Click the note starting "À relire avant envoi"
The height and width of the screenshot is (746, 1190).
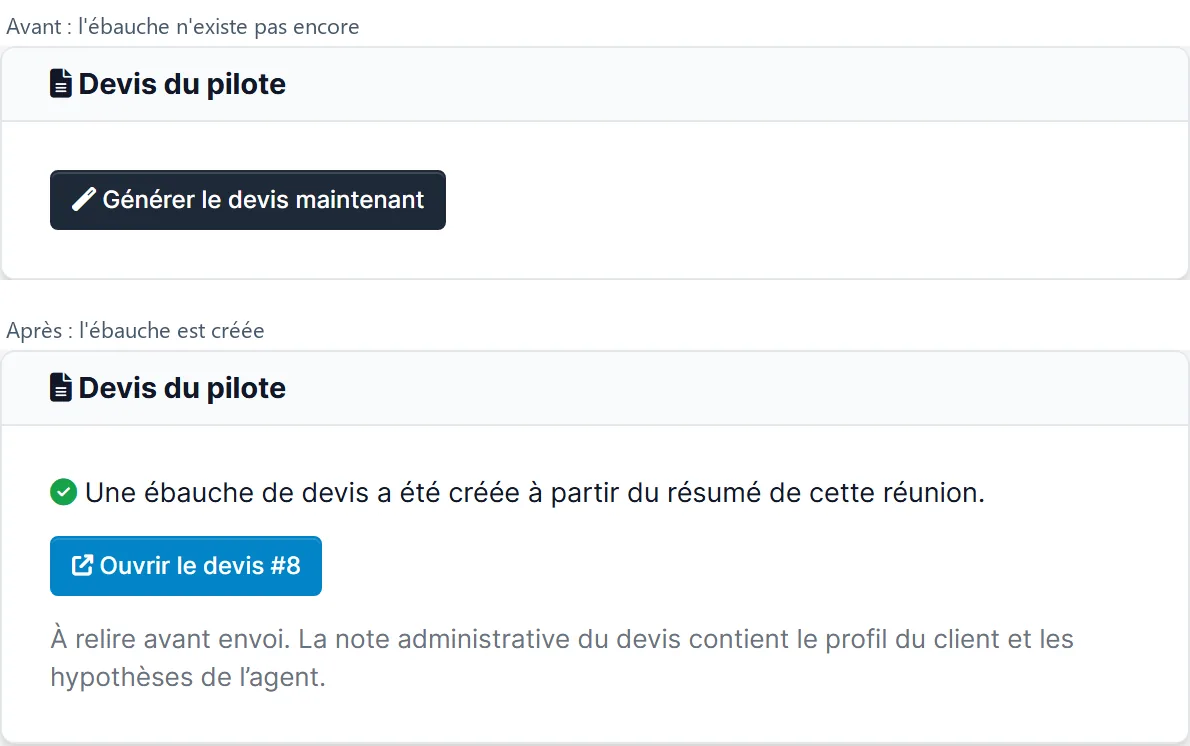coord(562,657)
